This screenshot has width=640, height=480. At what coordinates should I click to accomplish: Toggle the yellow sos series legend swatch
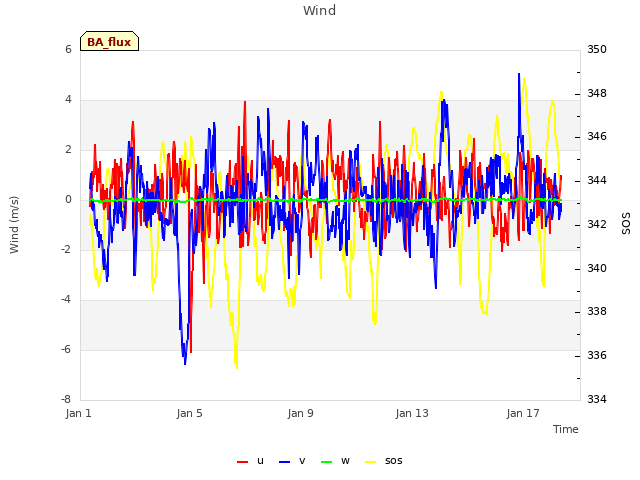coord(371,462)
